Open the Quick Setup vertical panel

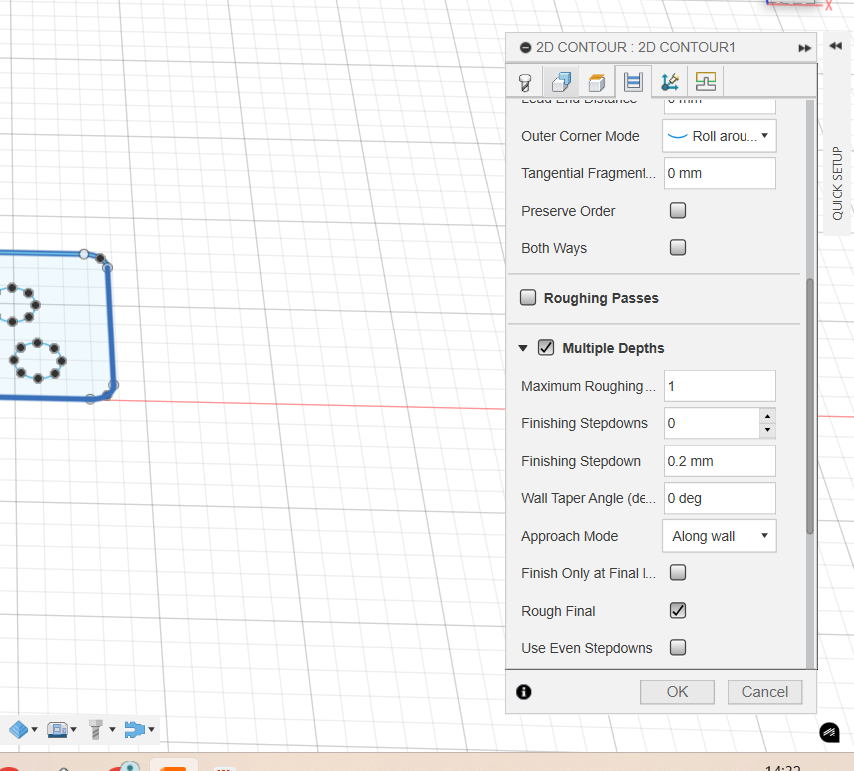(x=837, y=183)
